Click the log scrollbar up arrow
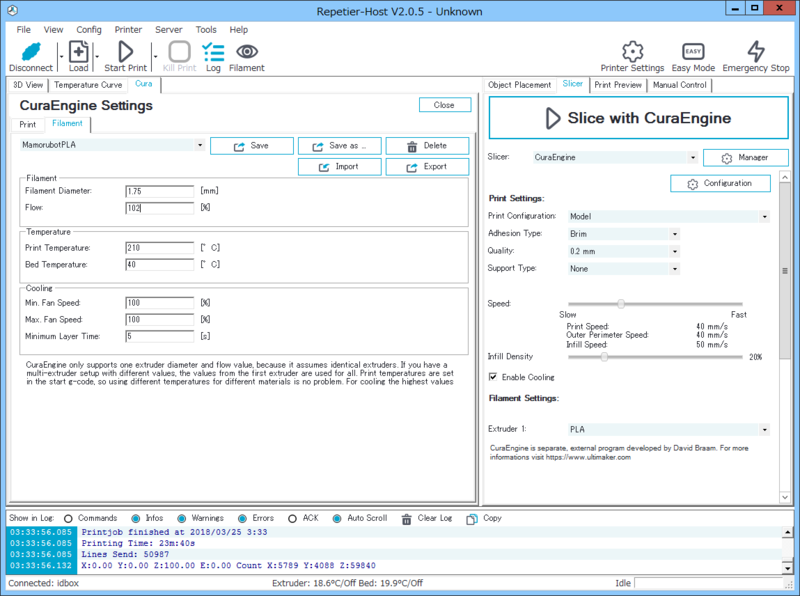Image resolution: width=800 pixels, height=596 pixels. point(788,532)
